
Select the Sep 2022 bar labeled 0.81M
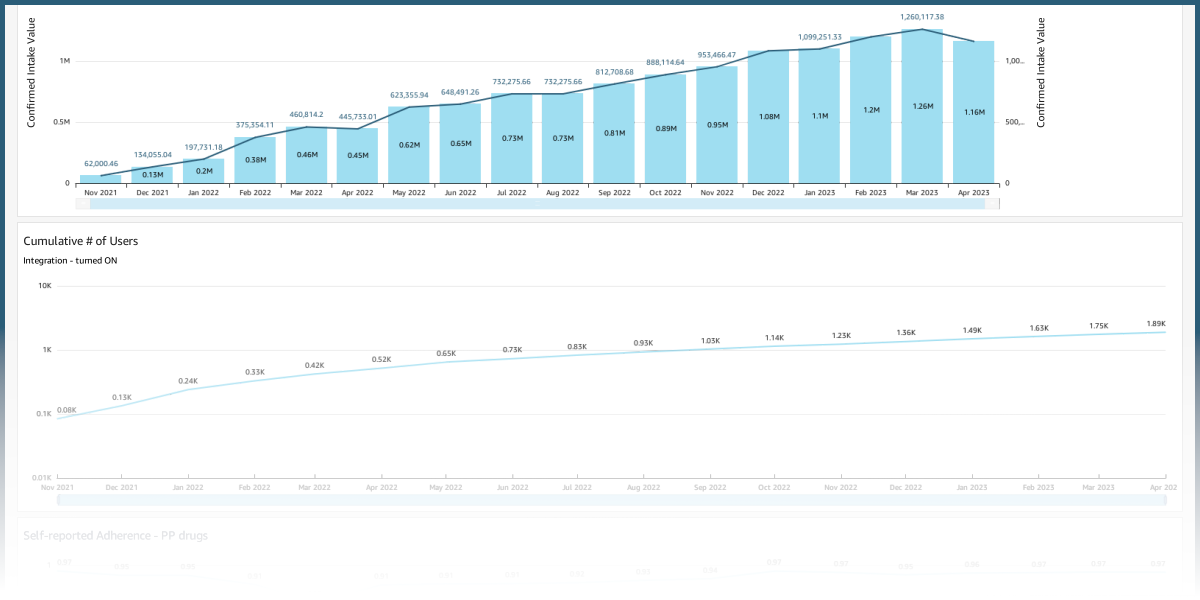coord(614,133)
